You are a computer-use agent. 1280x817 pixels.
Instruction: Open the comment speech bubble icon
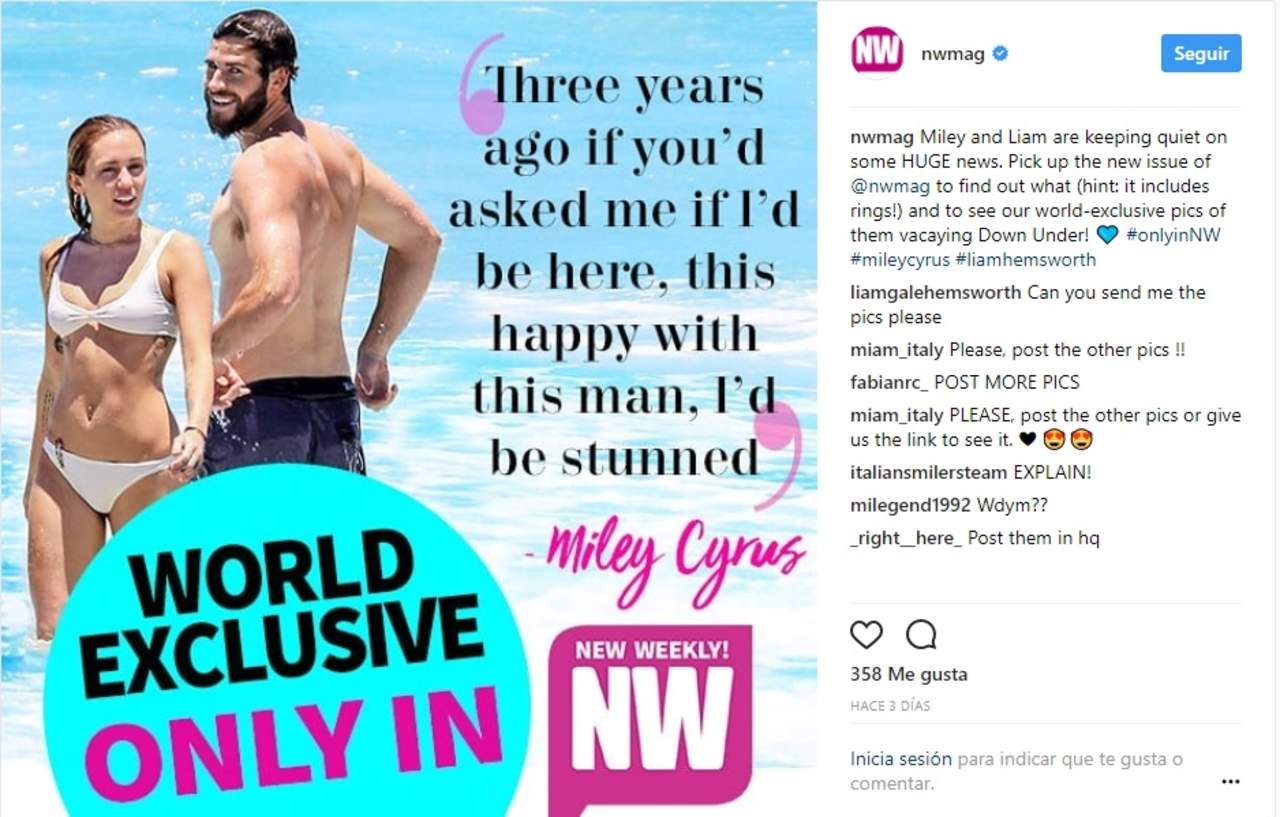[x=921, y=634]
